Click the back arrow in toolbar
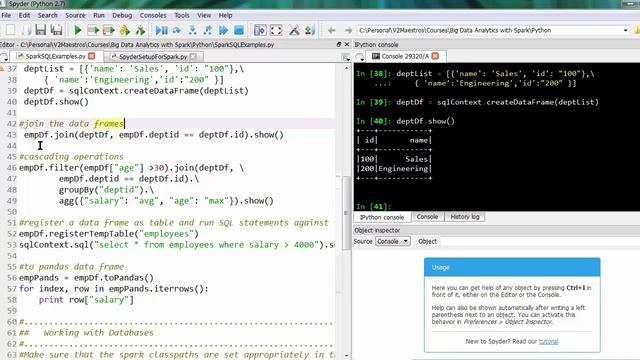This screenshot has width=640, height=360. 331,30
